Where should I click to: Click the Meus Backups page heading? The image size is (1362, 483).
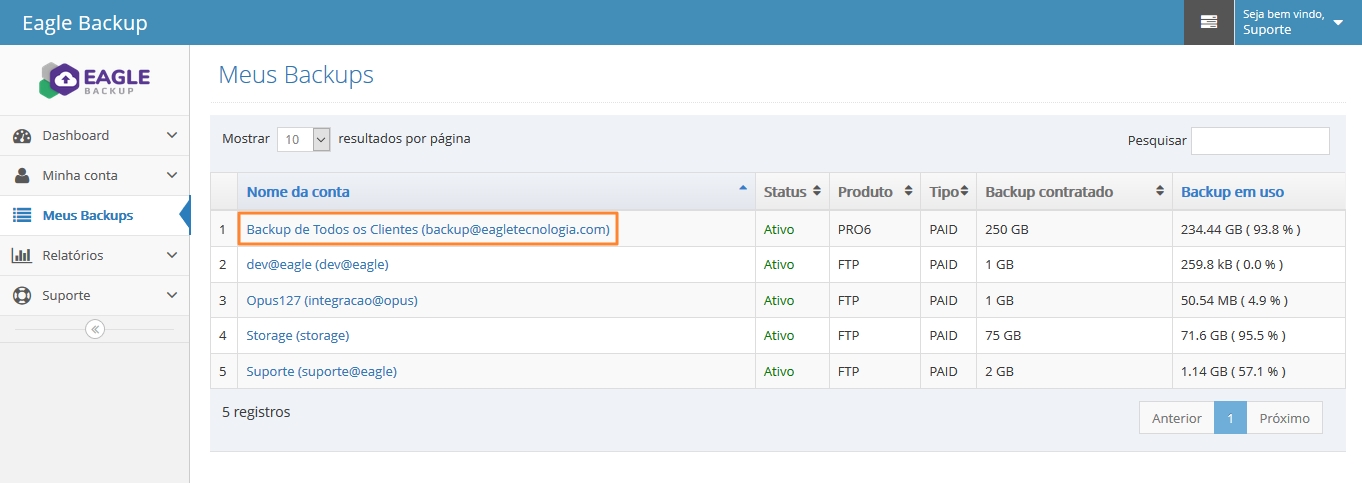pyautogui.click(x=296, y=75)
